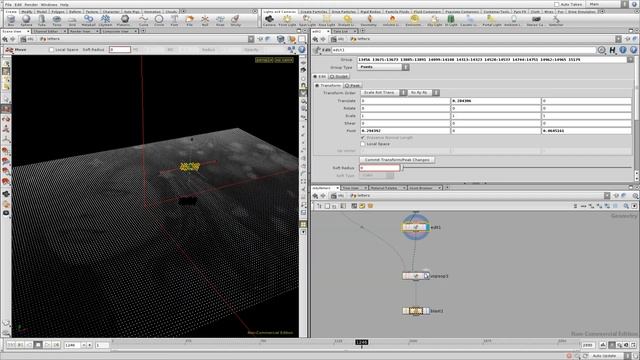Open parameter pane help icon

pos(633,50)
